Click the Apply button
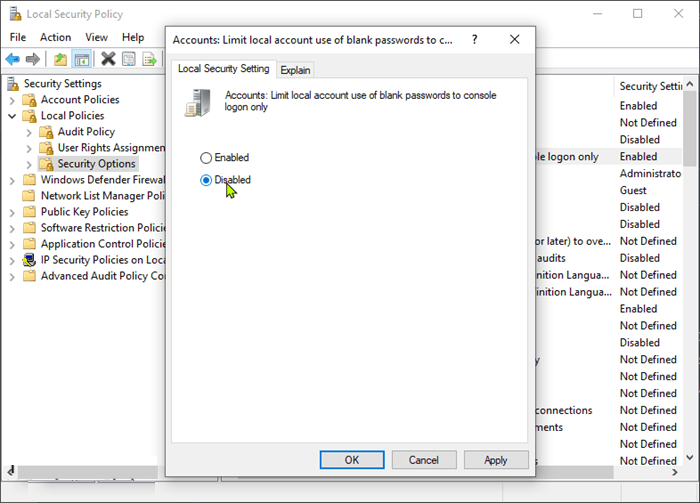This screenshot has width=700, height=503. [x=496, y=460]
